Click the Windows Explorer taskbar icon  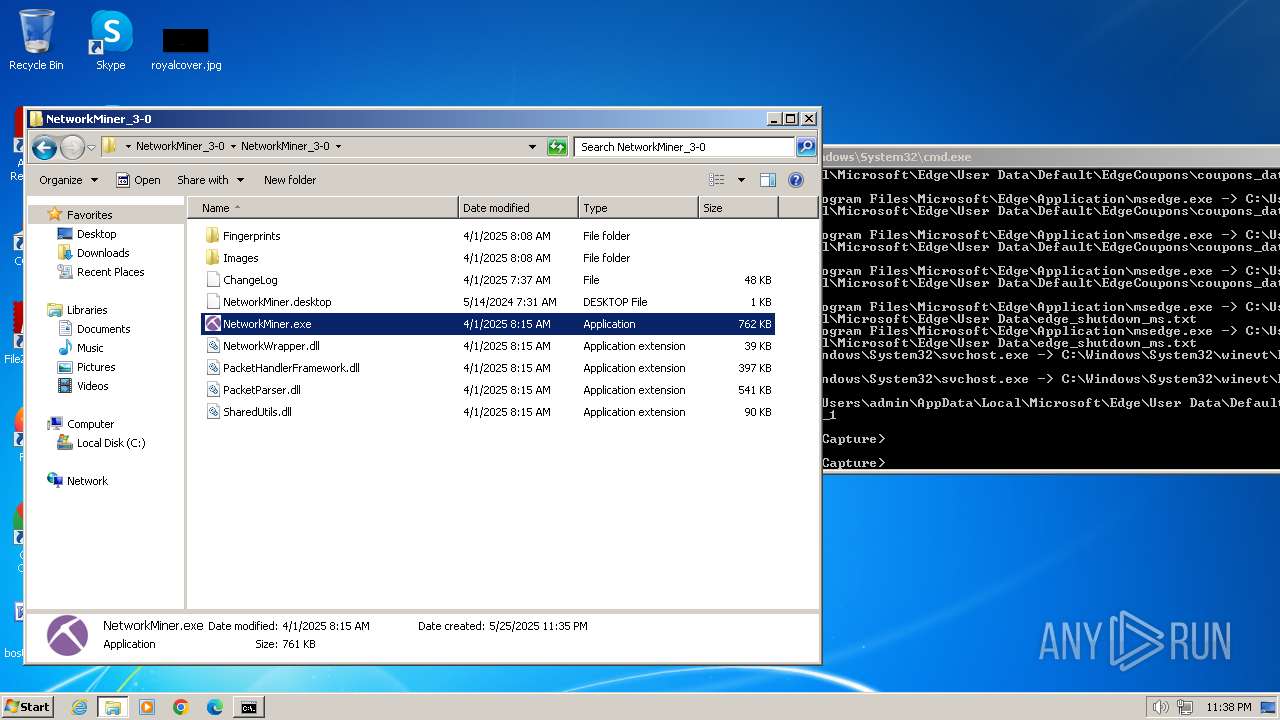coord(113,707)
